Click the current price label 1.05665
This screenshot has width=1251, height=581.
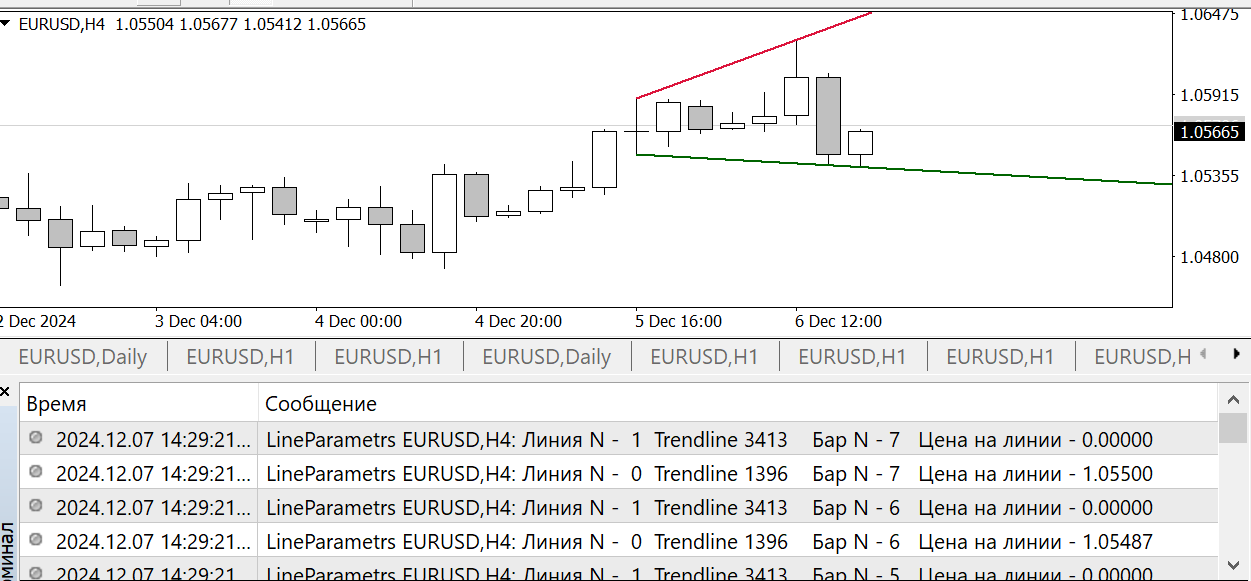1209,132
